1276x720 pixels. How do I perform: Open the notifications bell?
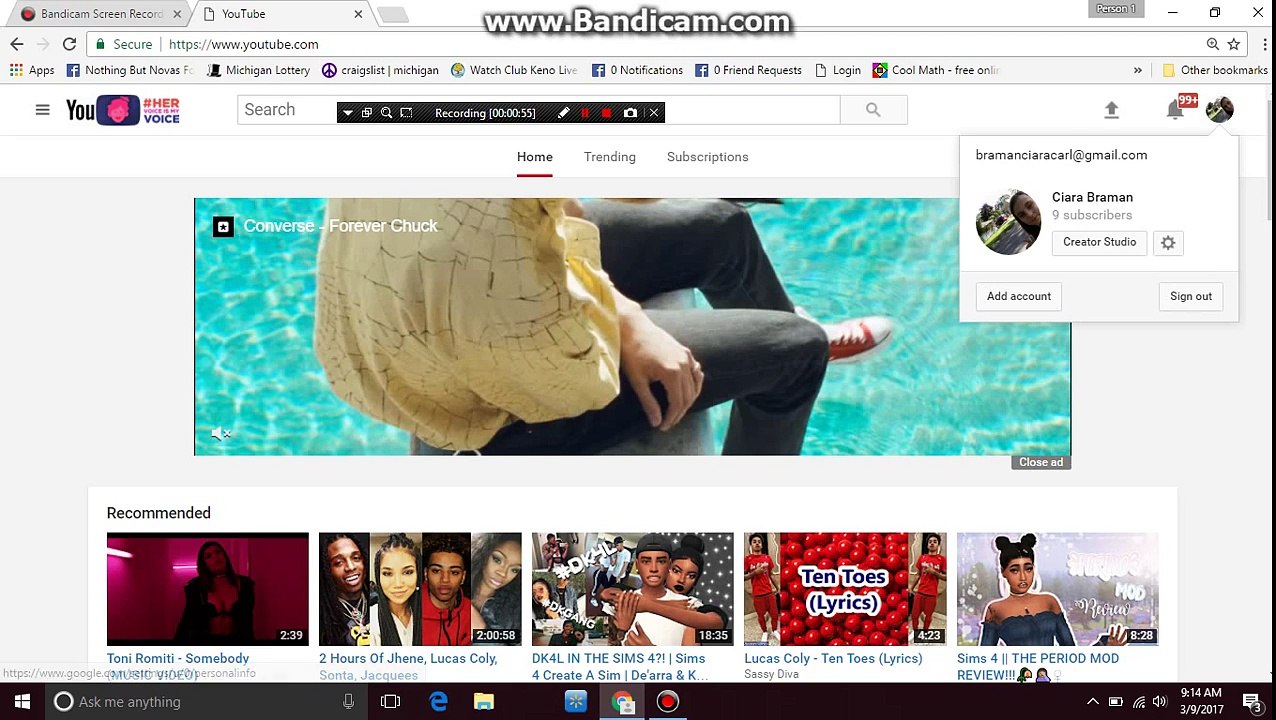point(1175,110)
